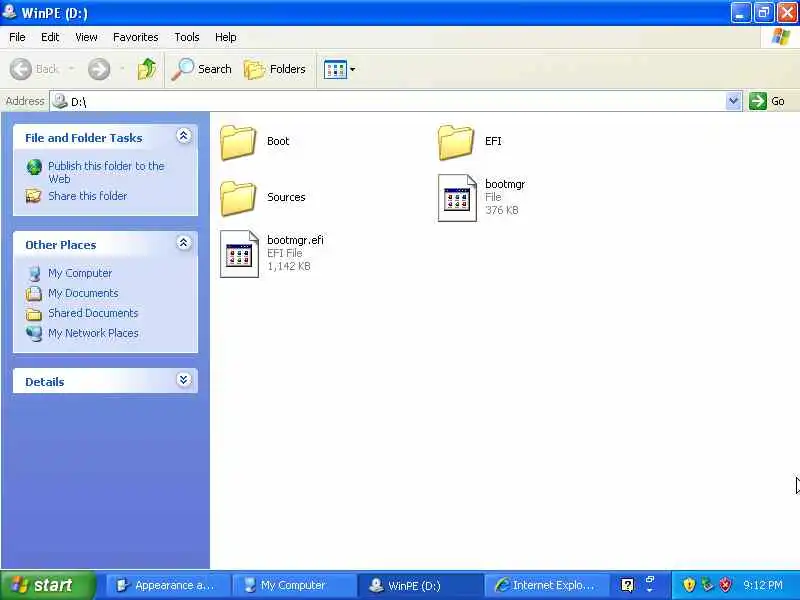Click the Windows flag logo
Viewport: 800px width, 600px height.
click(x=781, y=37)
